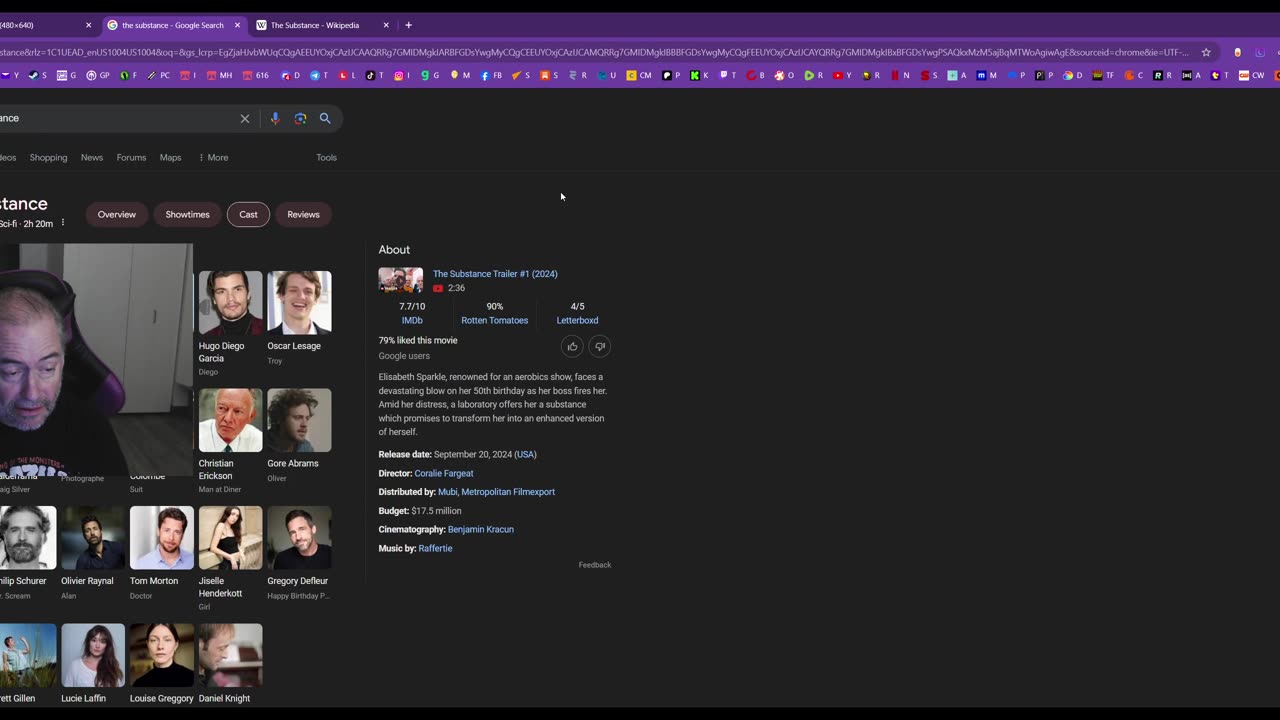Viewport: 1280px width, 720px height.
Task: Start voice search with the microphone icon
Action: click(x=275, y=118)
